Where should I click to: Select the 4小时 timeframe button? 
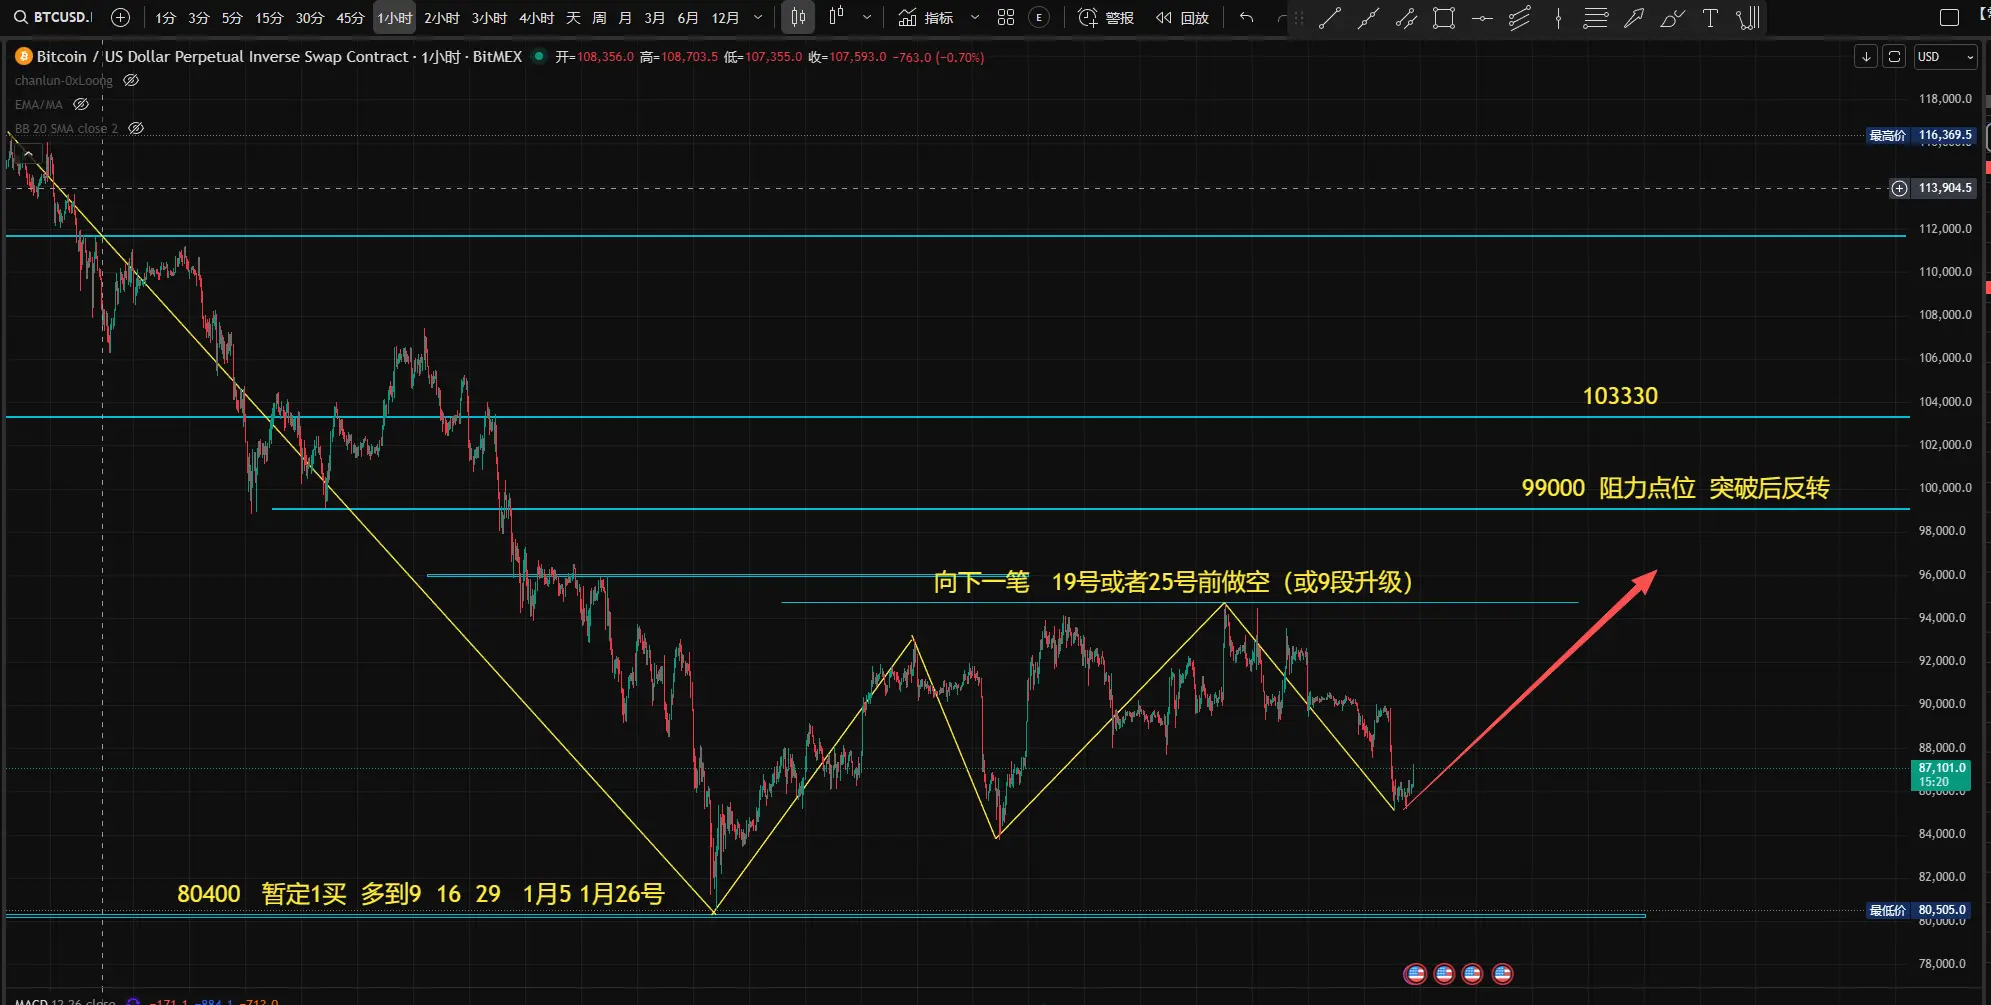point(537,18)
